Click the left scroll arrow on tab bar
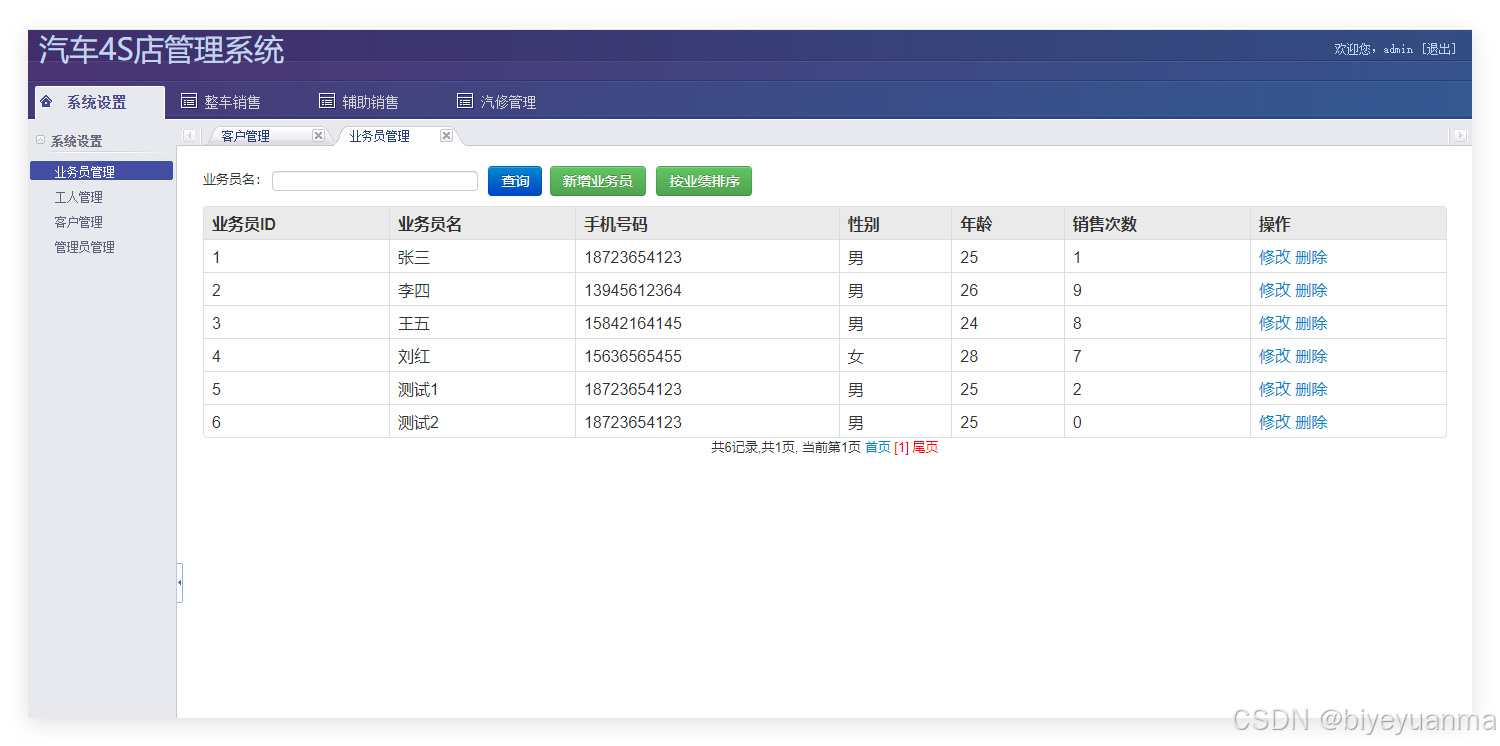Screen dimensions: 1500x746 tap(189, 135)
